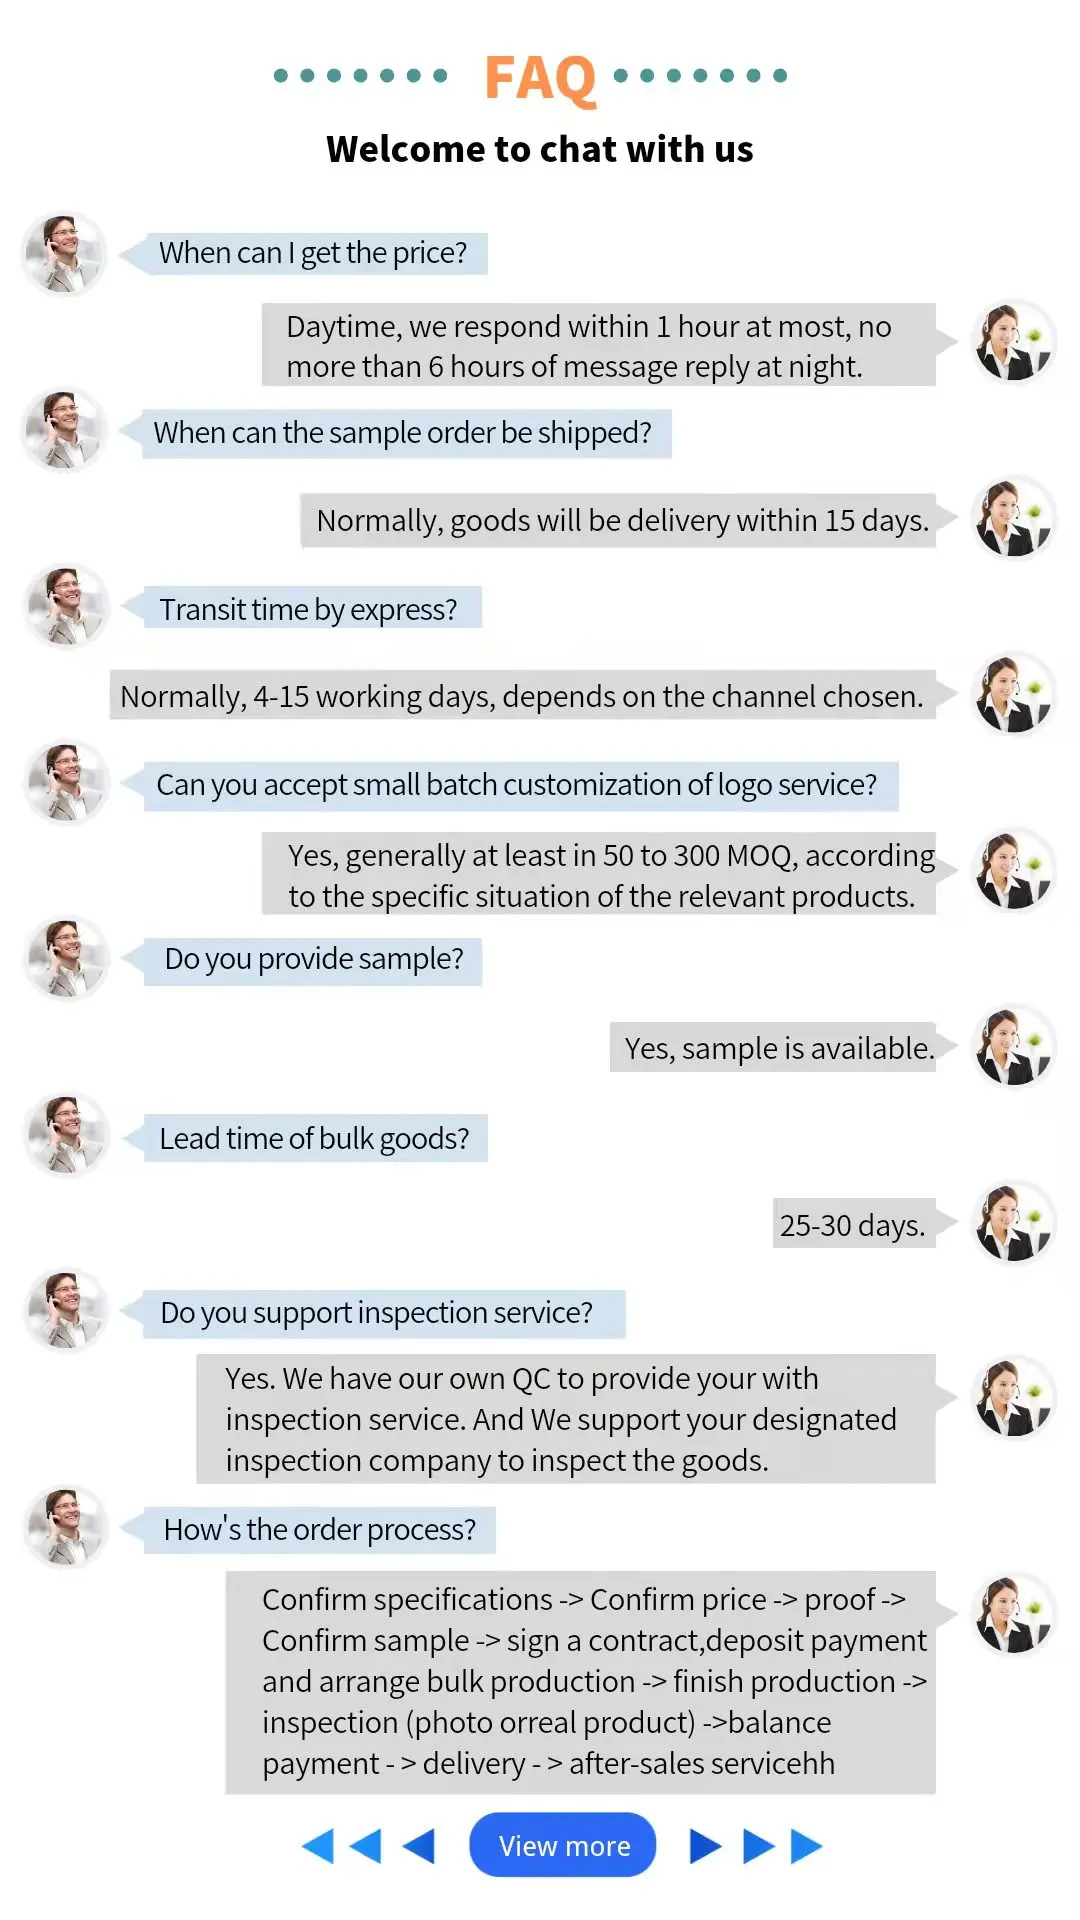Screen dimensions: 1080x1920
Task: Click customer avatar beside 'When can I get the price?'
Action: (65, 254)
